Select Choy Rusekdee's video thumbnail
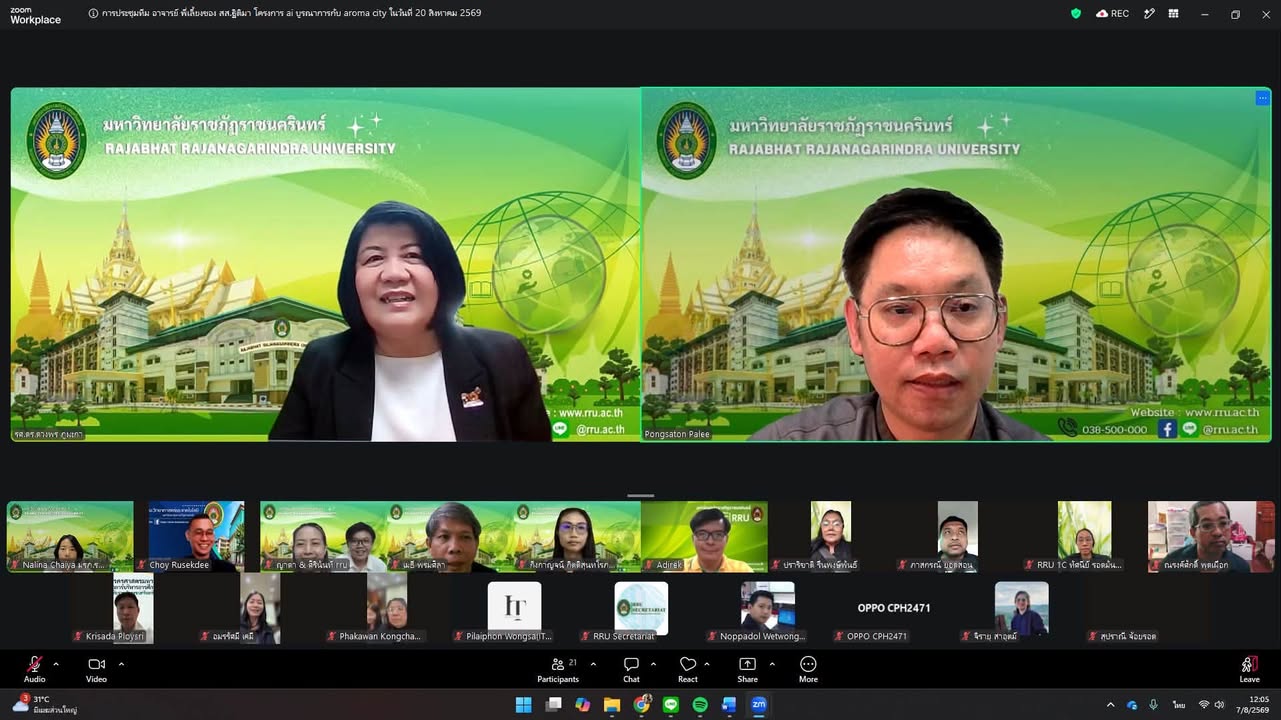The width and height of the screenshot is (1281, 720). 196,537
